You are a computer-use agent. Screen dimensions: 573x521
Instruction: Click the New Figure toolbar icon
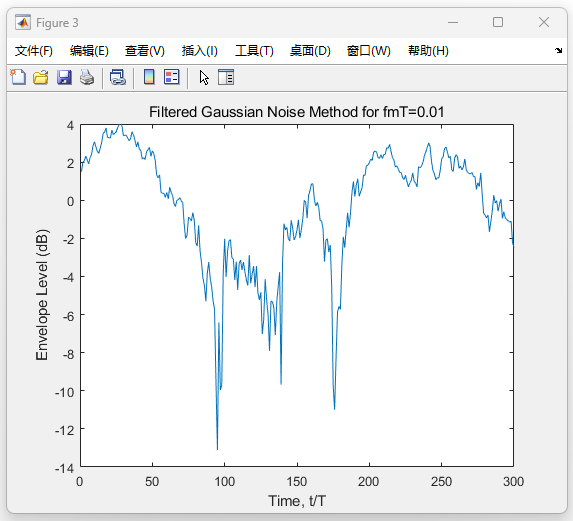(18, 77)
